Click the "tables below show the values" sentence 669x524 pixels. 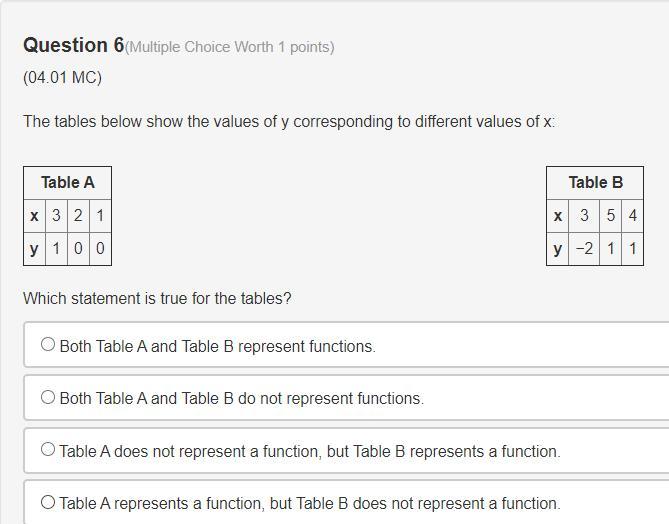[x=288, y=122]
